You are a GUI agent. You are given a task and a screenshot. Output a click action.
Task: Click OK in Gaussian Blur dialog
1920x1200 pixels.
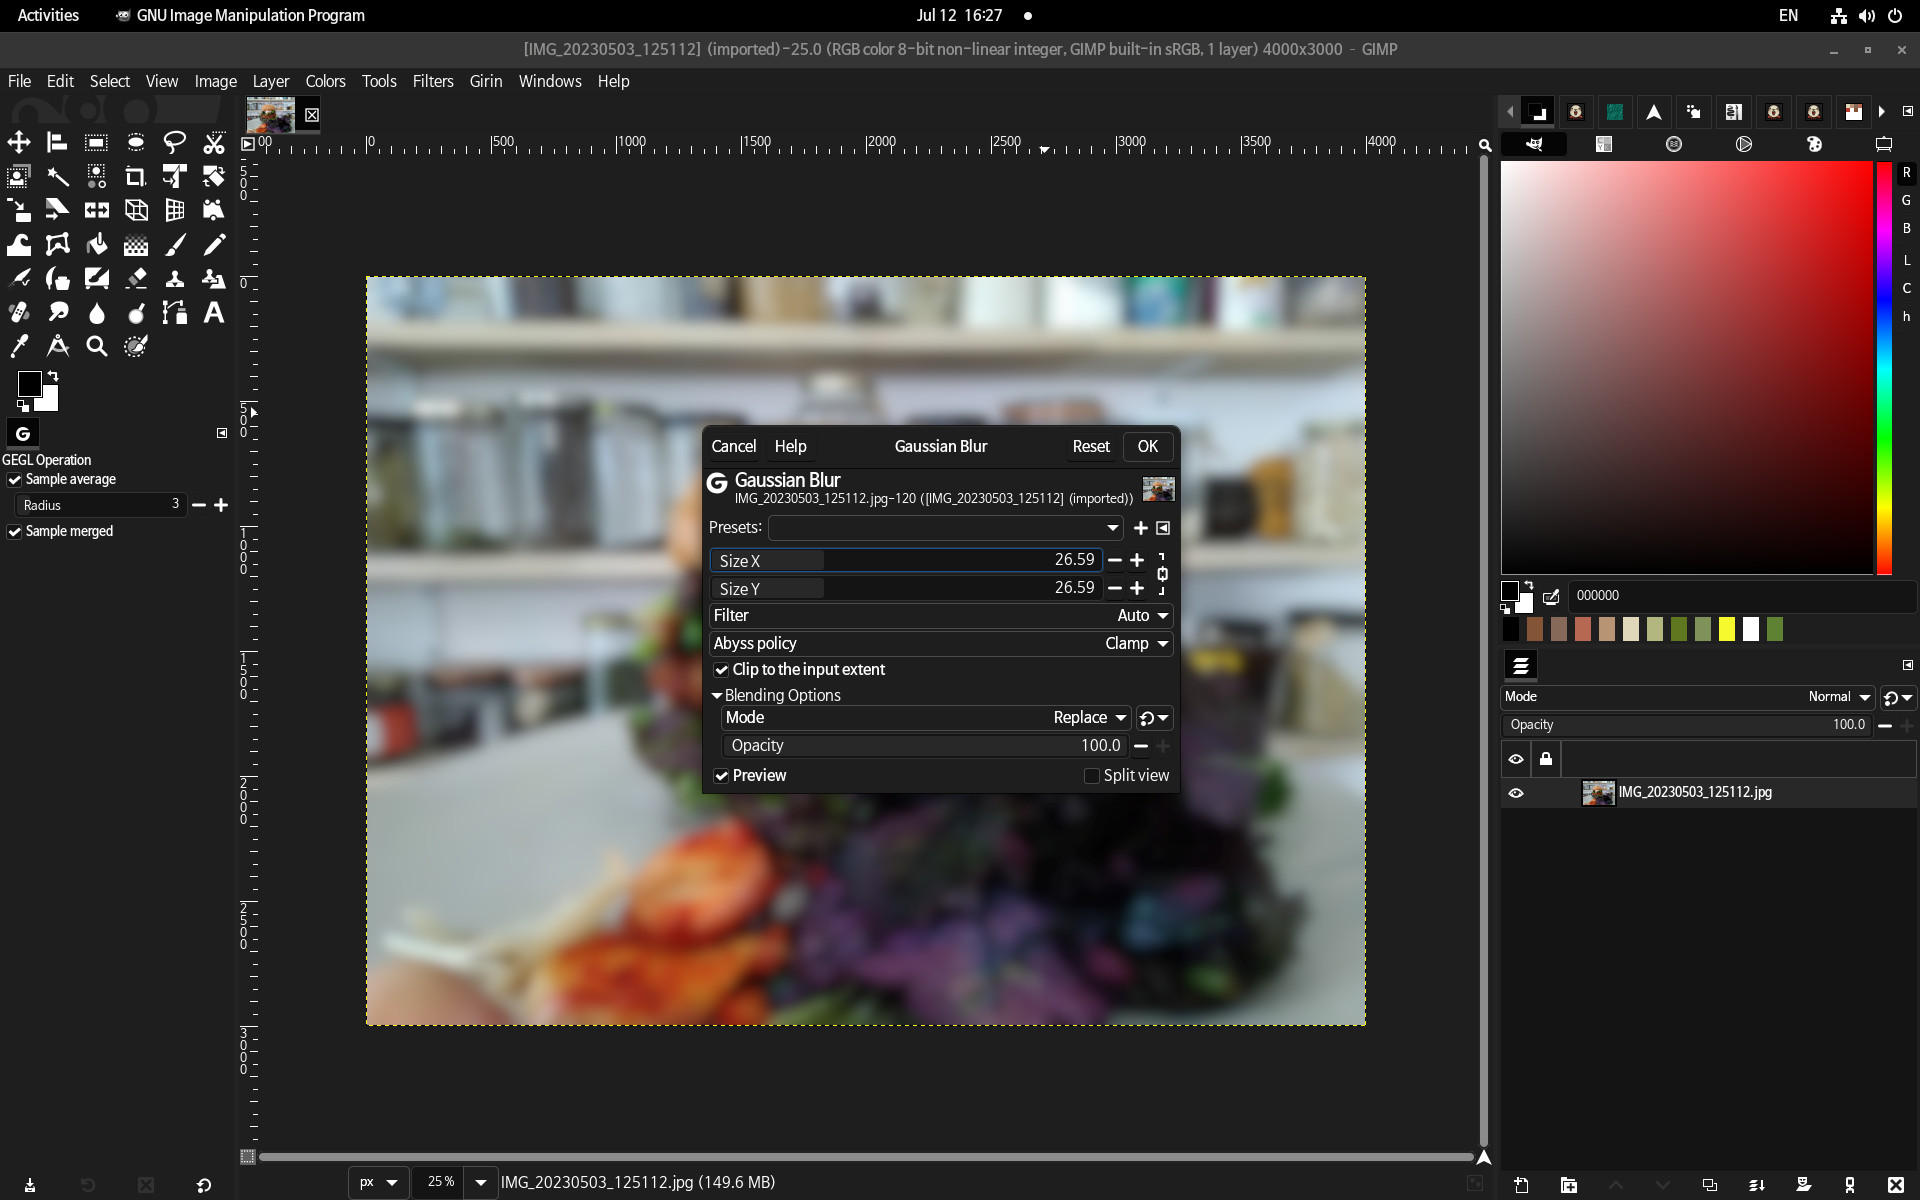(x=1147, y=447)
